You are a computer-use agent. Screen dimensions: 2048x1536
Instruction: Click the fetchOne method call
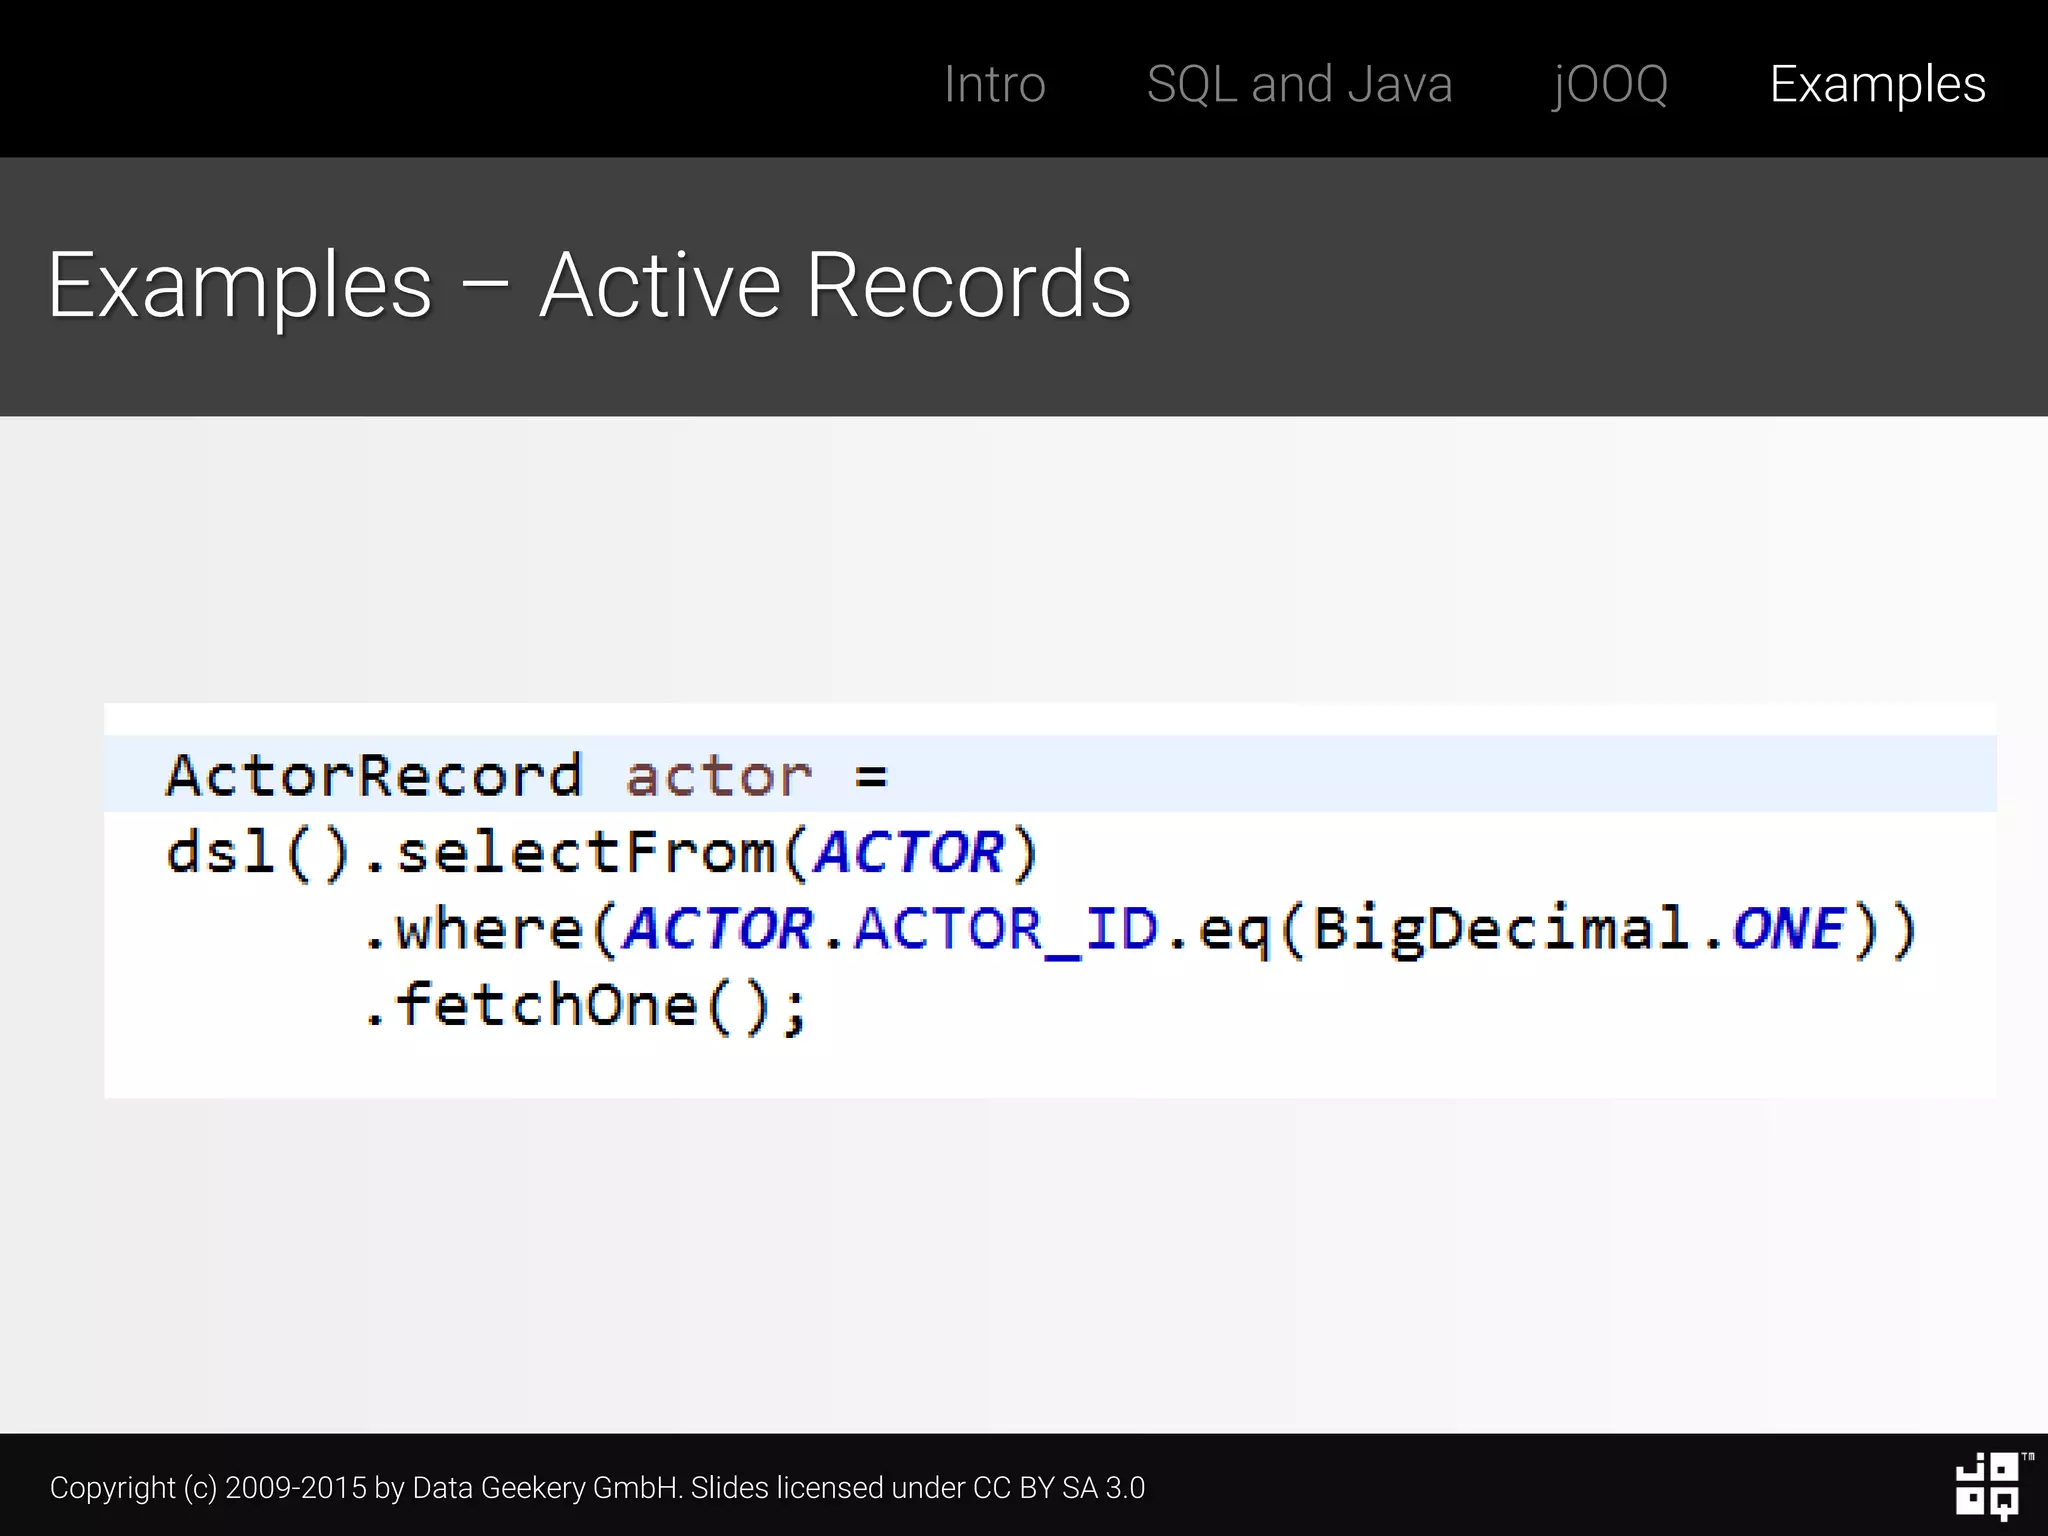coord(546,1005)
